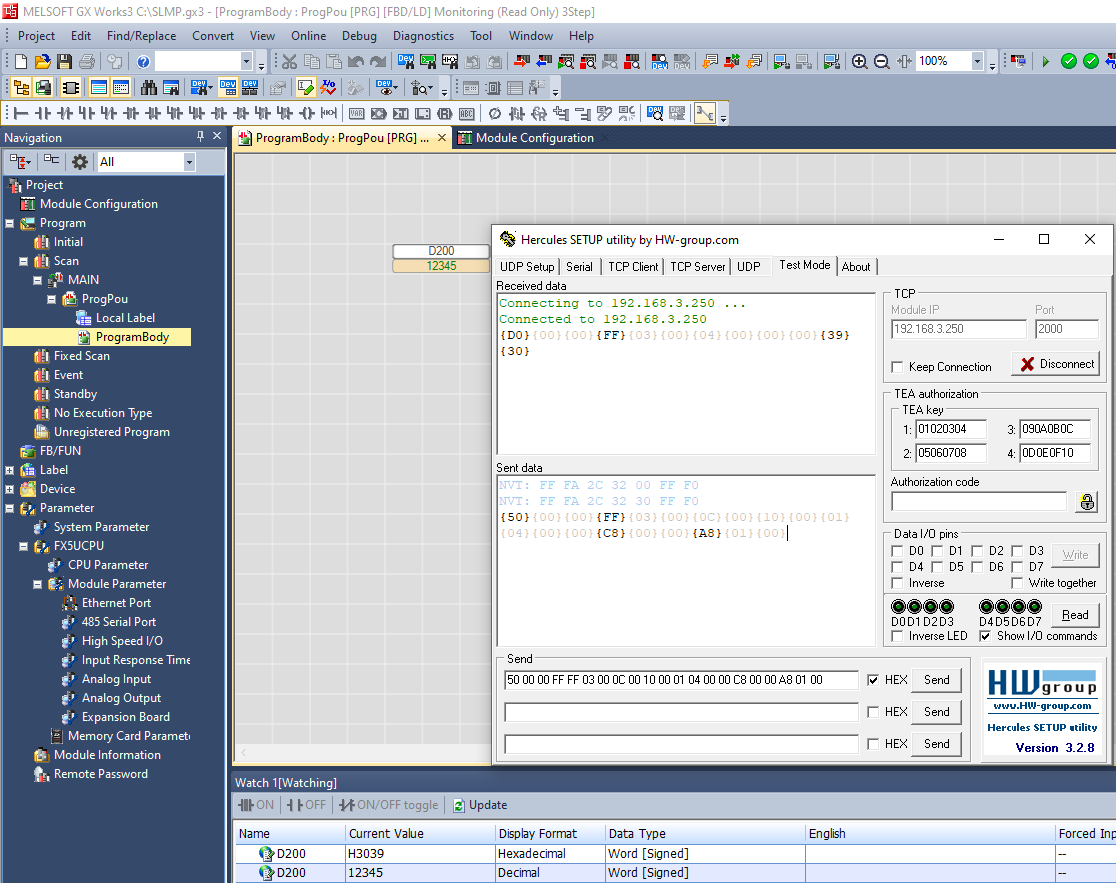Screen dimensions: 1116x883
Task: Enable HEX for the second Send line
Action: (x=873, y=712)
